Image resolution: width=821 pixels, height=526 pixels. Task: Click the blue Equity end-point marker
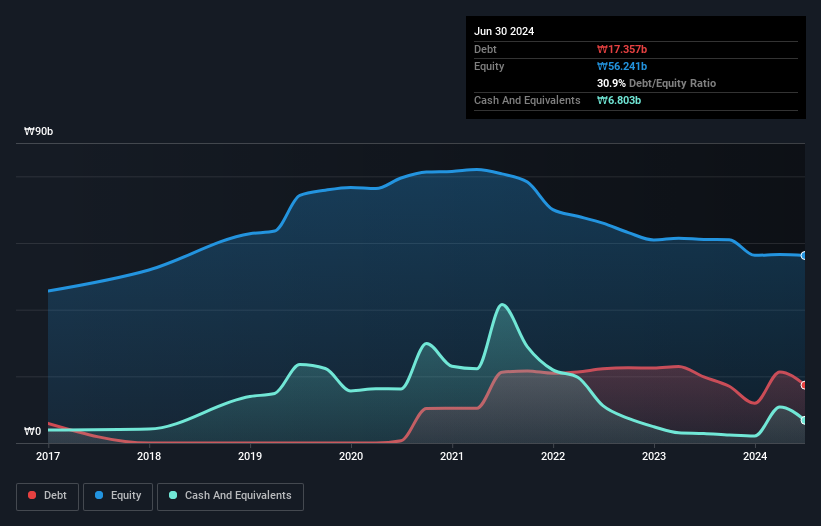point(804,256)
